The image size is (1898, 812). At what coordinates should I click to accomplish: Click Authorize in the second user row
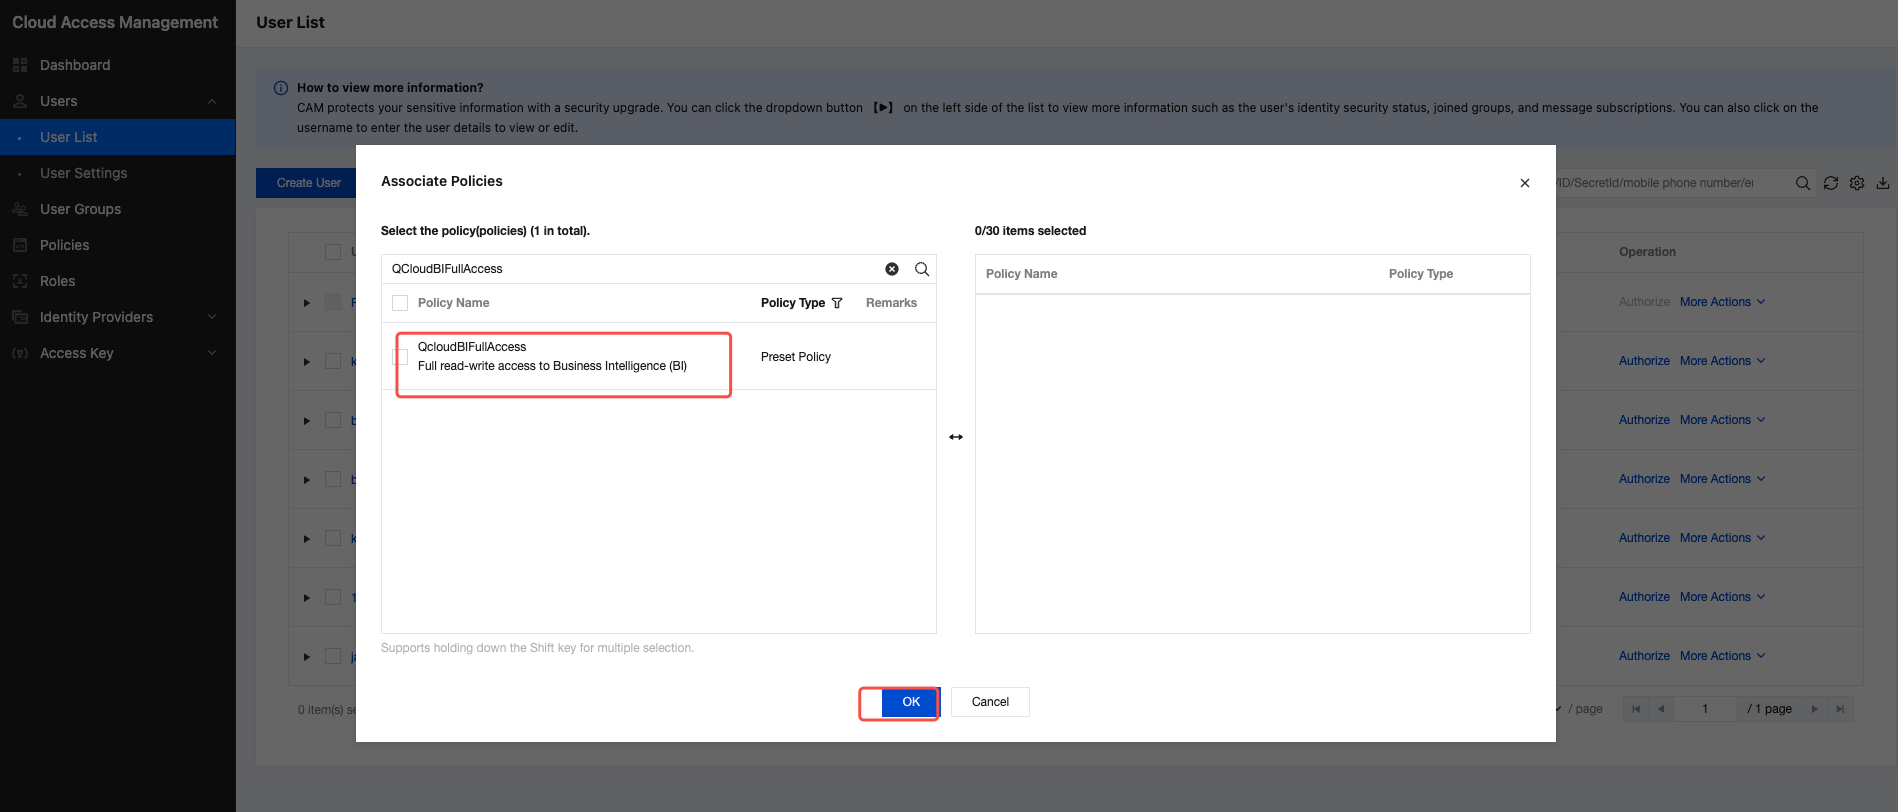pos(1644,361)
